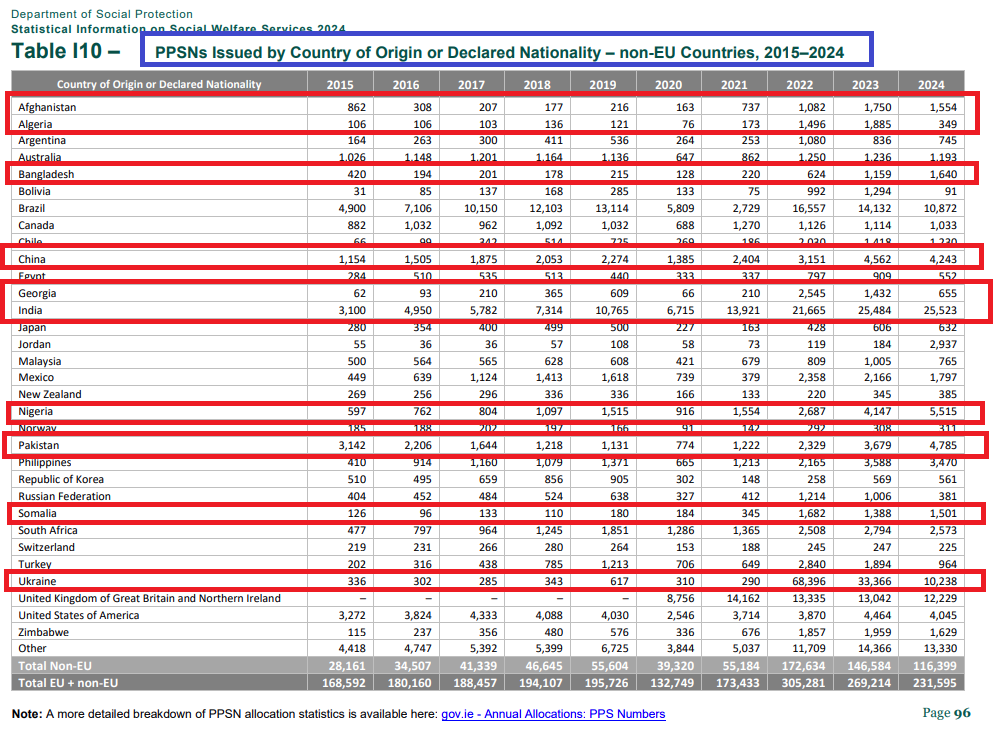
Task: Click the Somalia row label
Action: coord(37,513)
